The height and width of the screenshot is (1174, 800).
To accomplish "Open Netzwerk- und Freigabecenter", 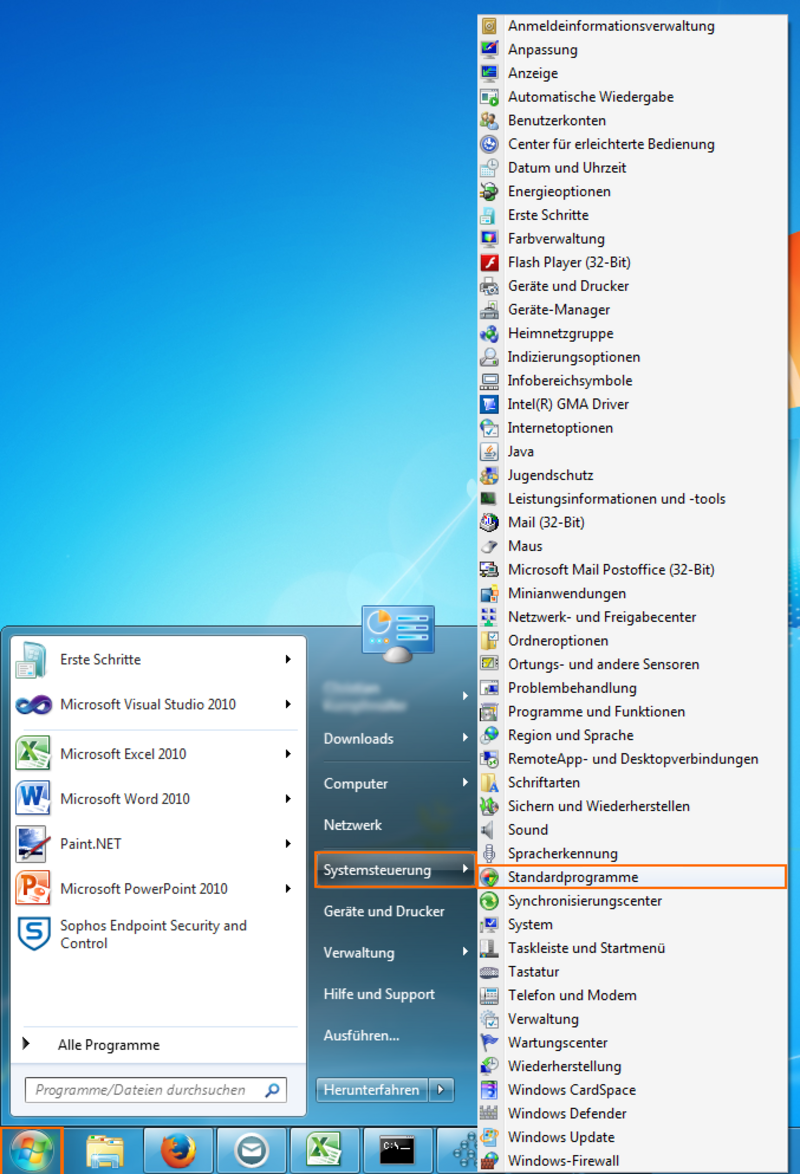I will click(632, 617).
